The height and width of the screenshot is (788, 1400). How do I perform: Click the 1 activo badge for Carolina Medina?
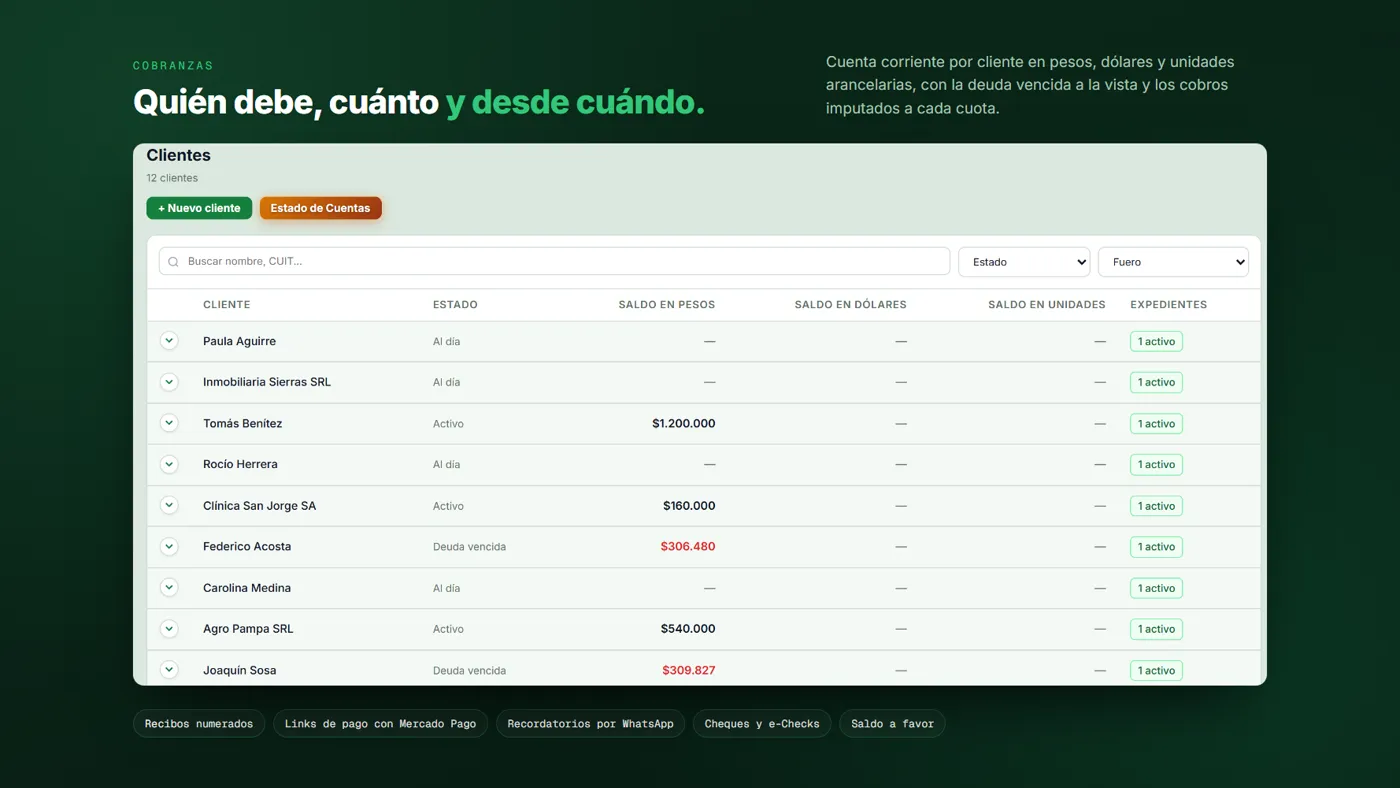click(1156, 588)
